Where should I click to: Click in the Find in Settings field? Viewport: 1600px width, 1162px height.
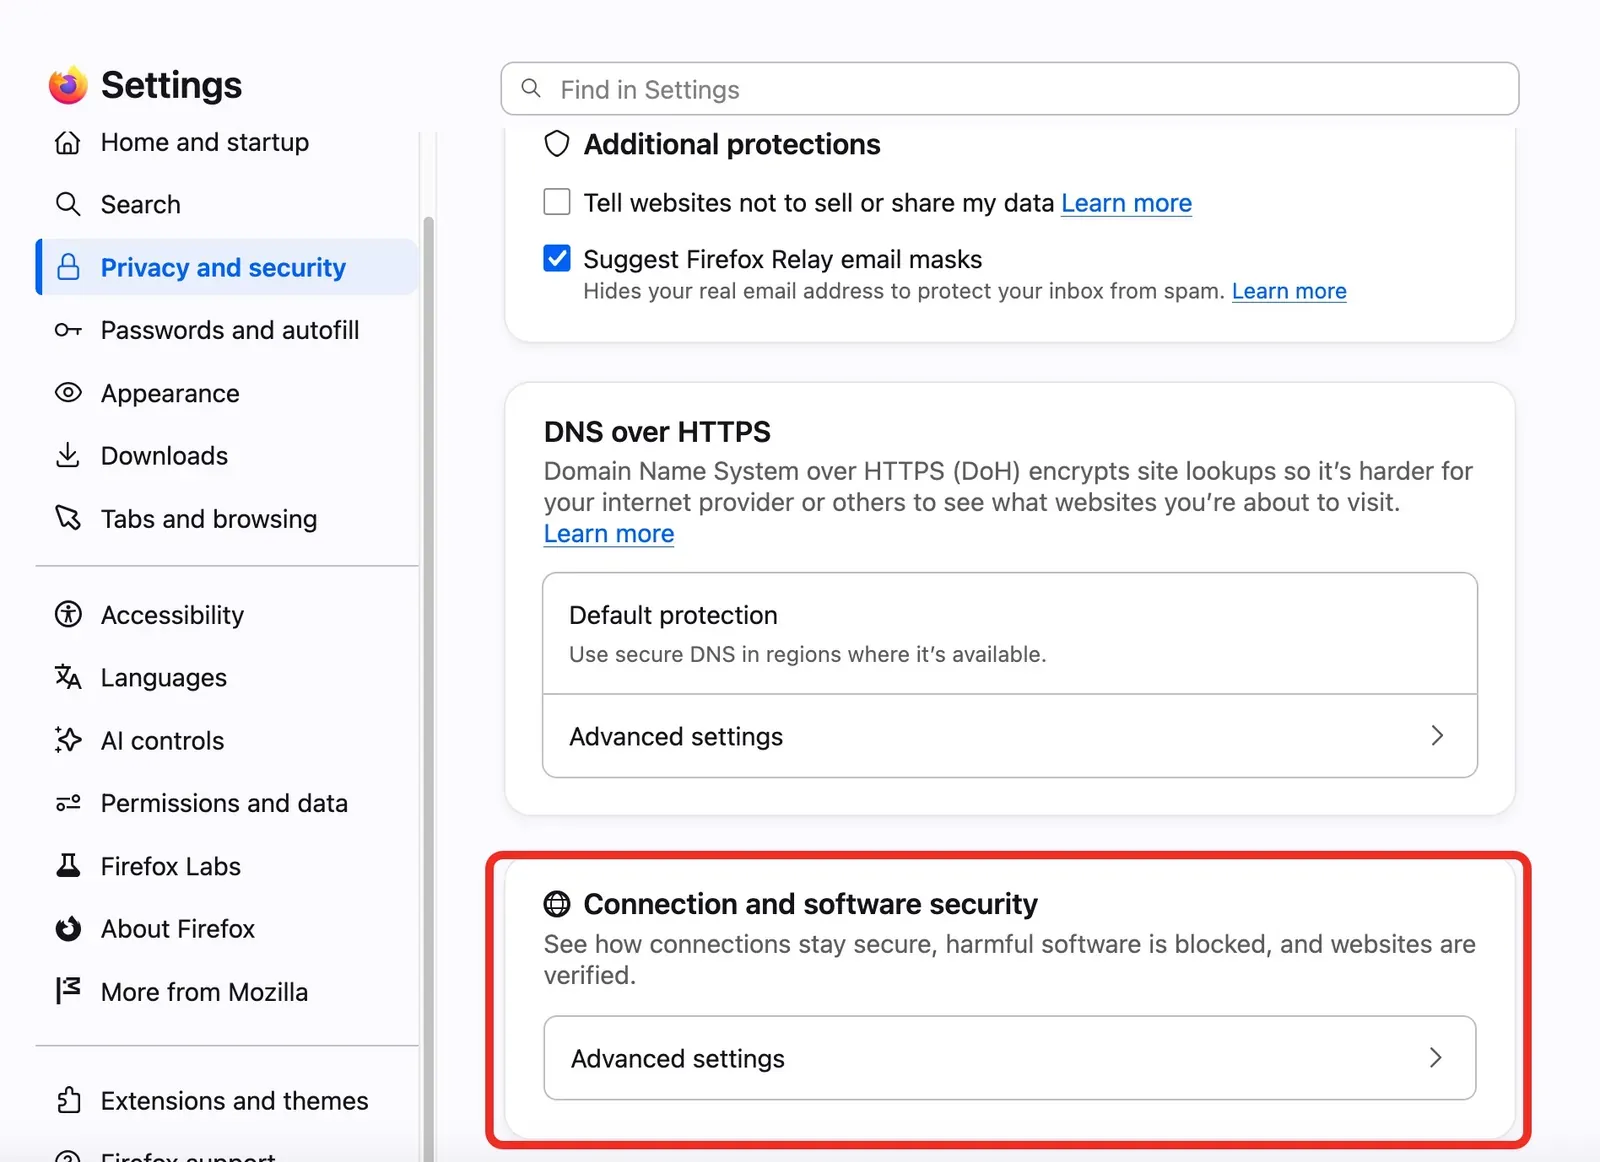1010,89
